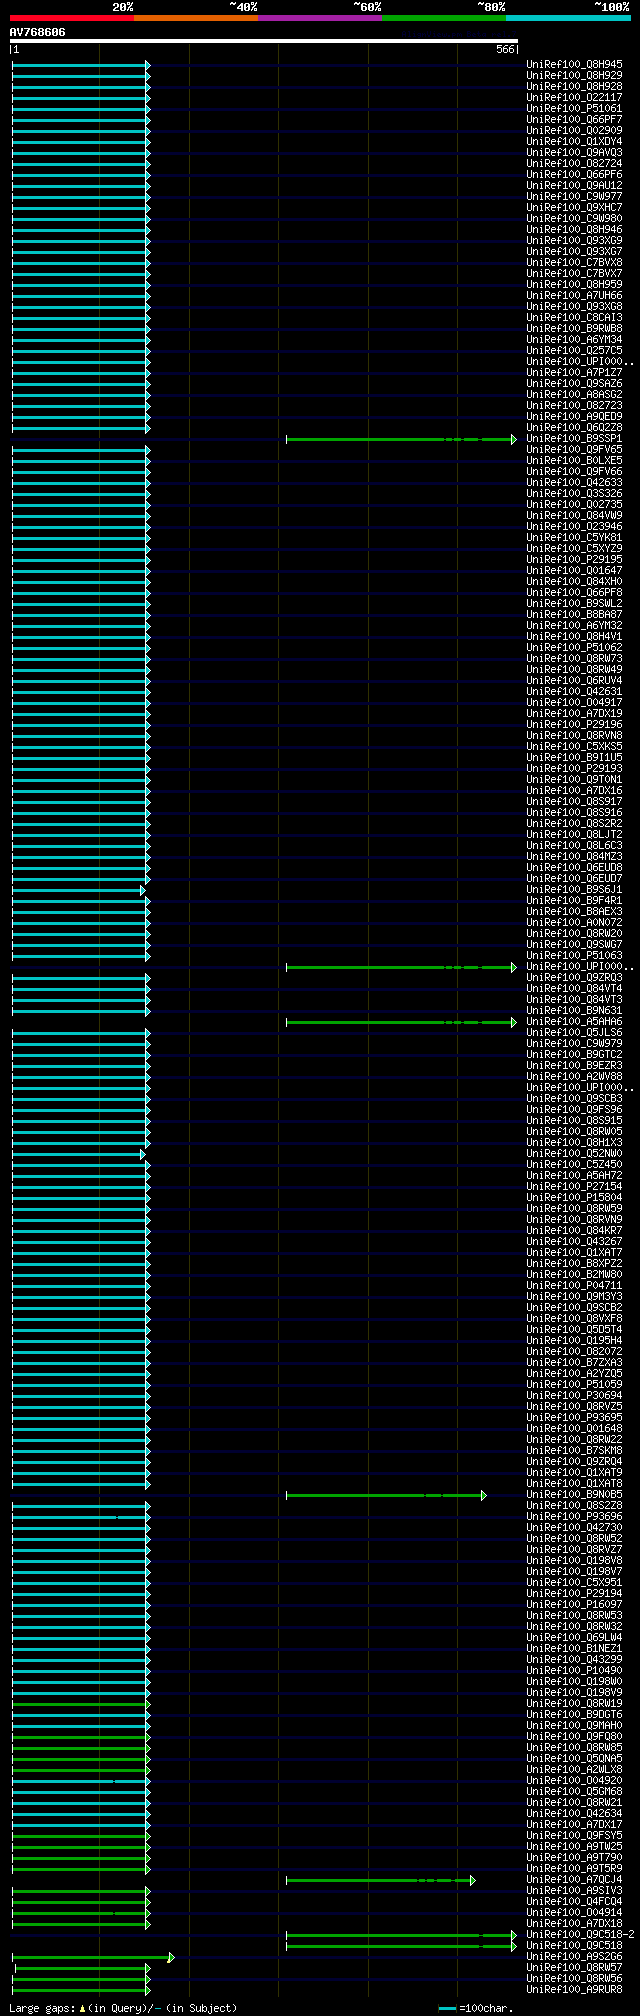The height and width of the screenshot is (2016, 640).
Task: Select the UniRef100_A9S2G6 hit label
Action: 574,1957
